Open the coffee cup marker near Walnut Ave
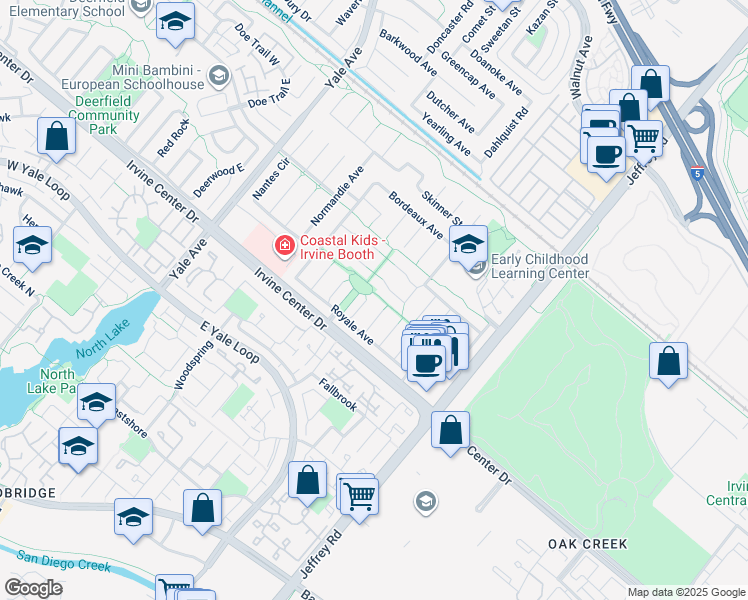 [606, 156]
